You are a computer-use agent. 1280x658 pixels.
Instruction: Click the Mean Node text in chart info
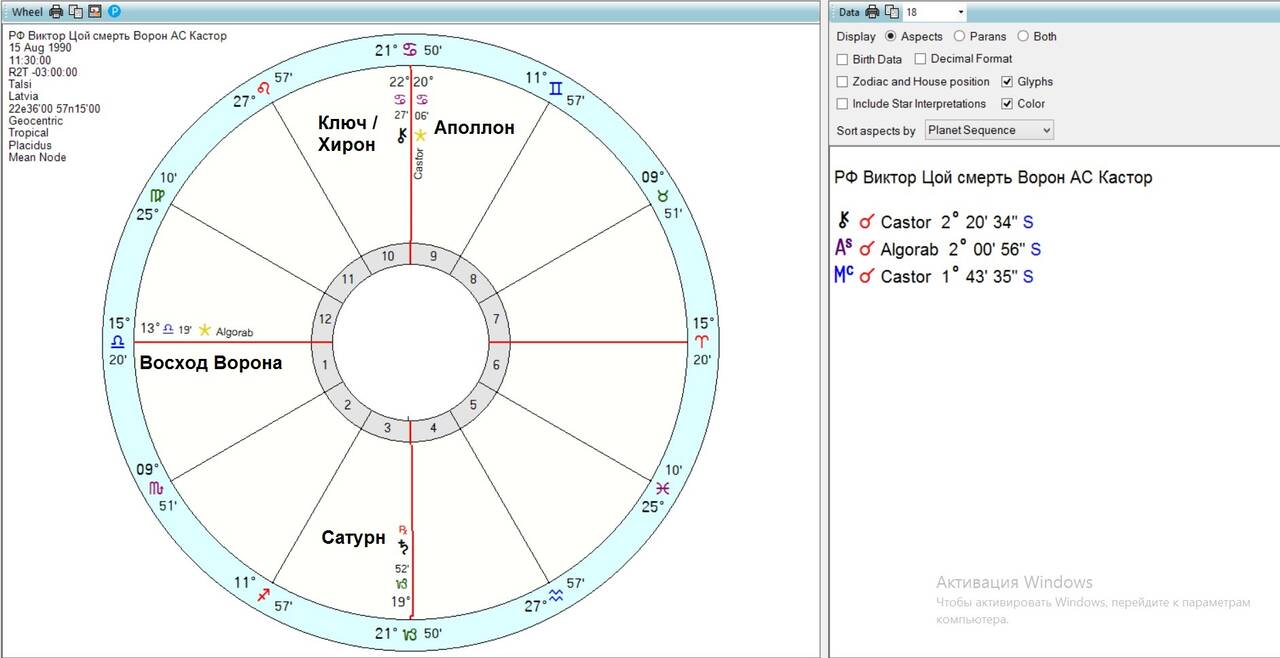[37, 157]
